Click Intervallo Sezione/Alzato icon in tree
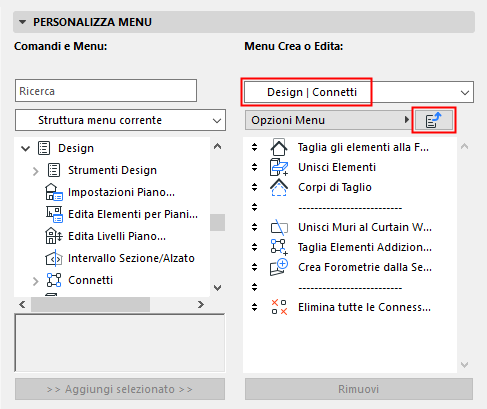 [x=54, y=258]
